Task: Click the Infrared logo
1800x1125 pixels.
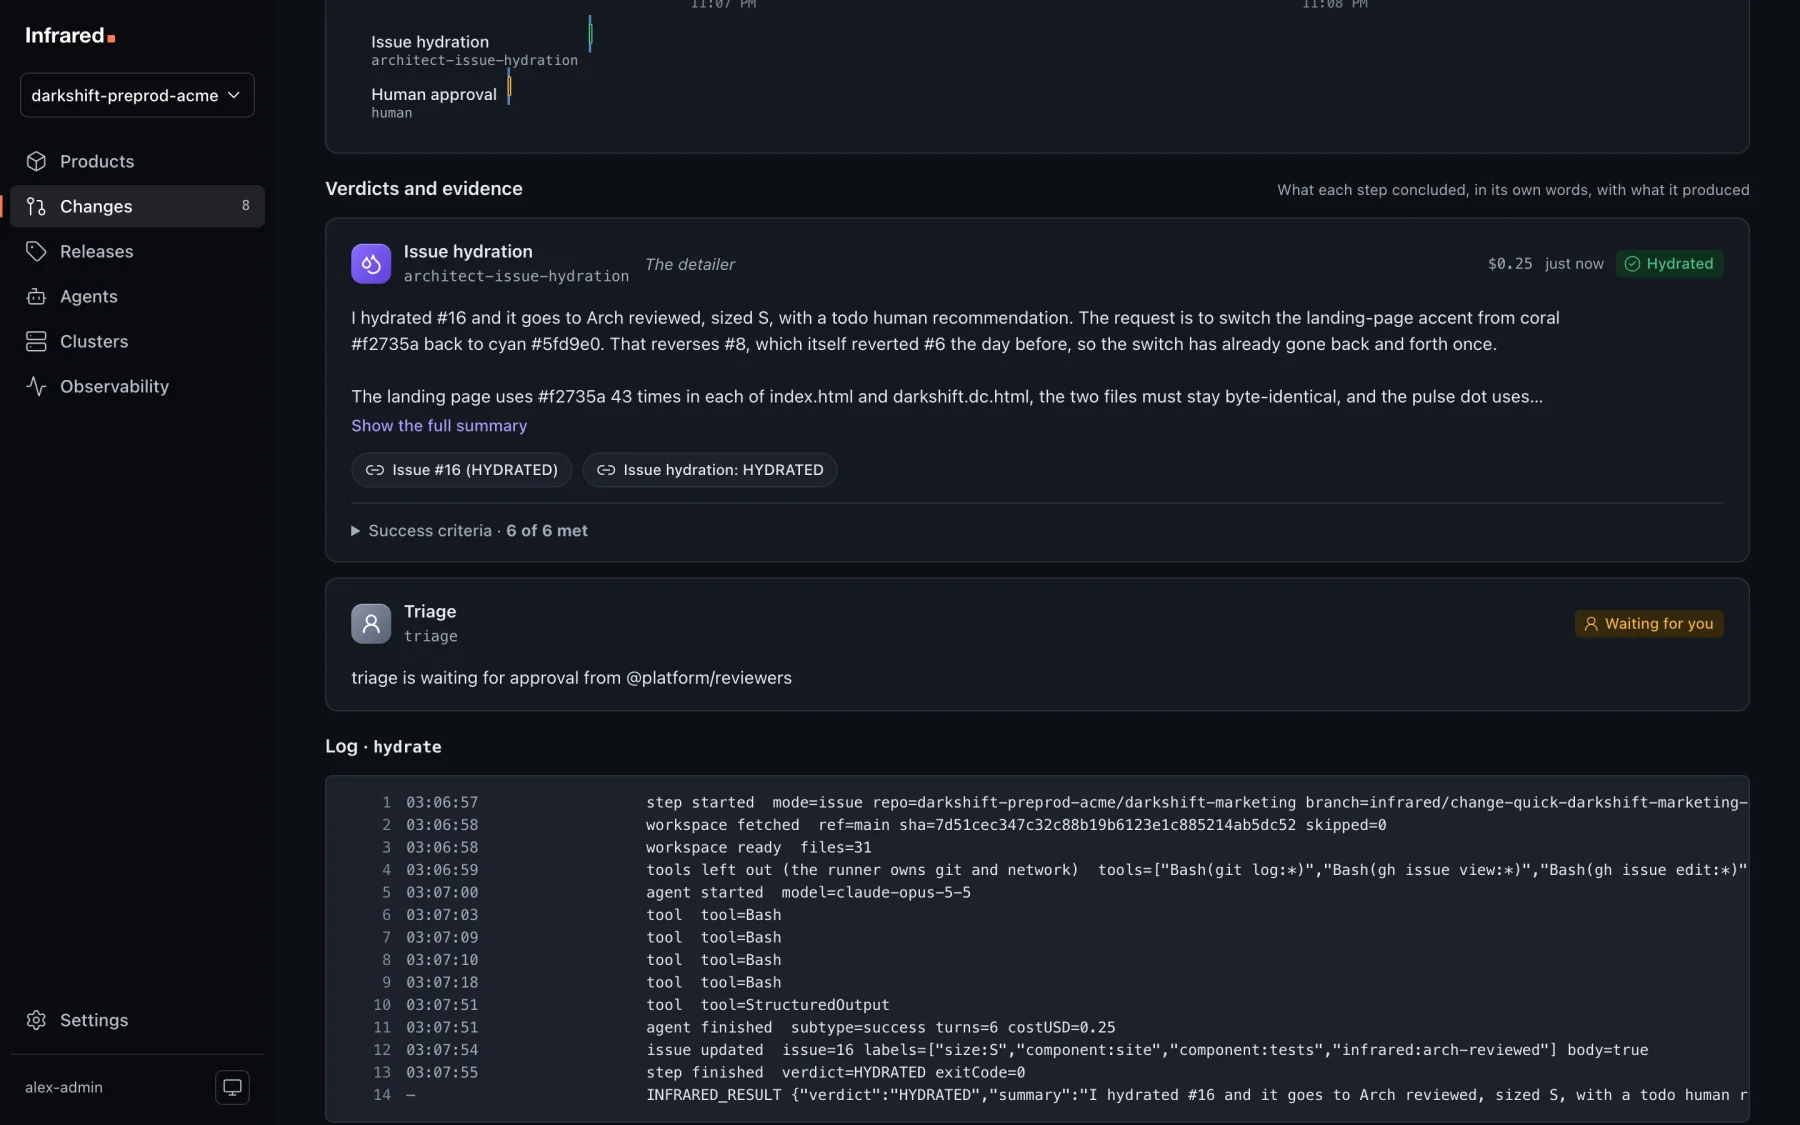Action: (x=70, y=36)
